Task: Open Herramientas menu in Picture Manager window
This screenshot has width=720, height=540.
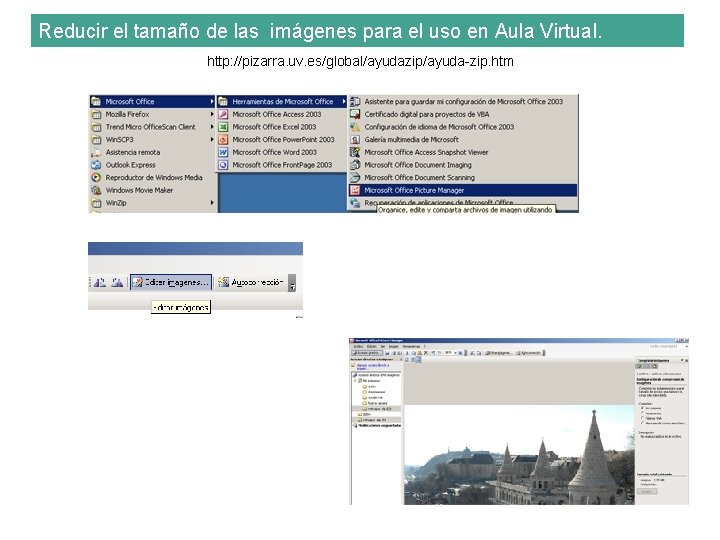Action: (411, 346)
